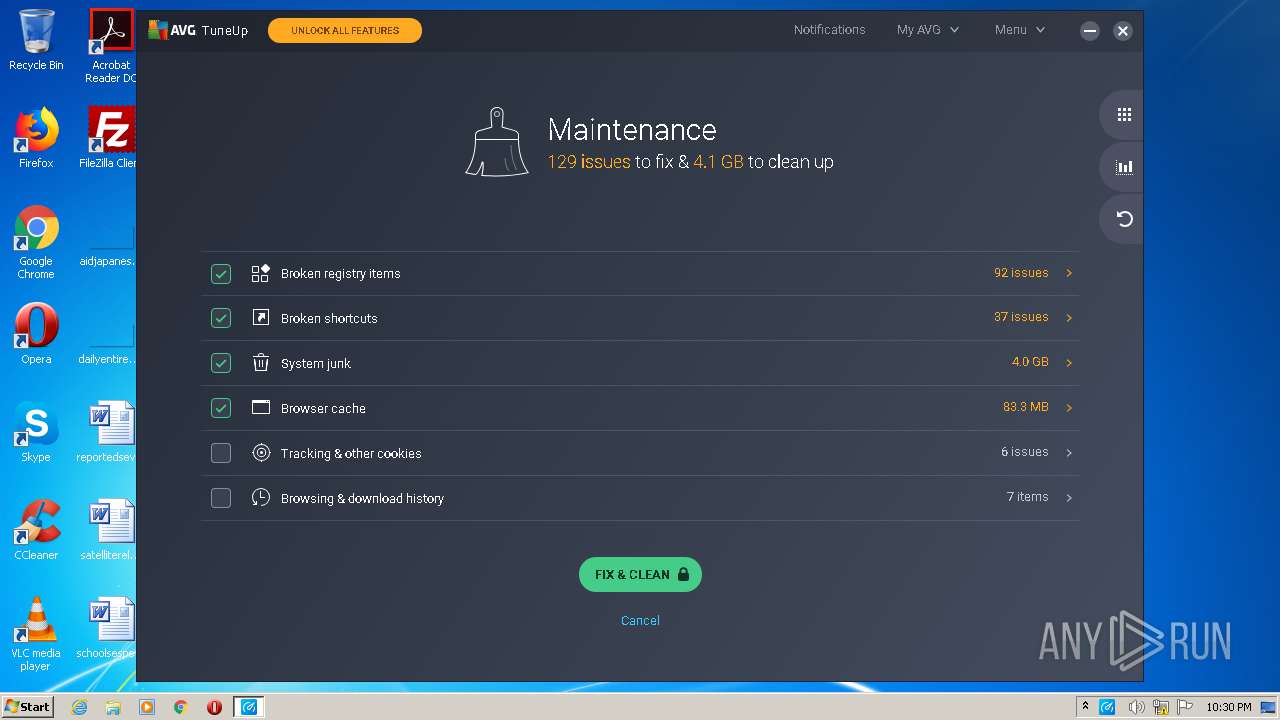
Task: Click the broken registry items icon
Action: tap(261, 273)
